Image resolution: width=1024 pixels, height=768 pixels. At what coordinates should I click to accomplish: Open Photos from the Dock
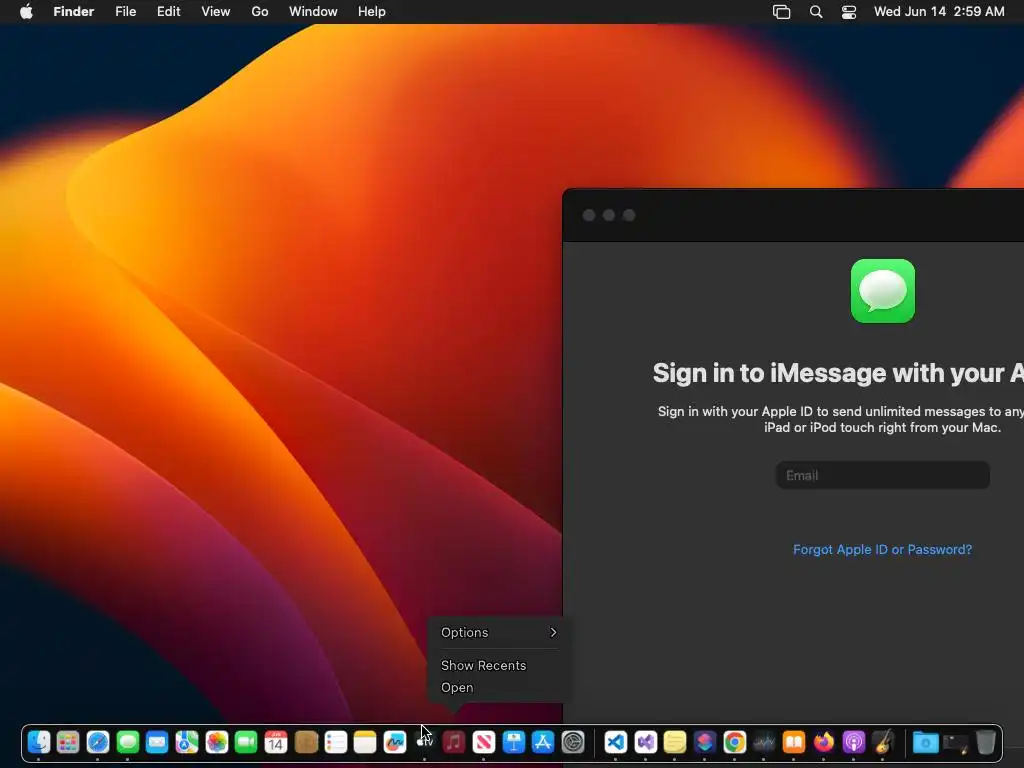216,743
